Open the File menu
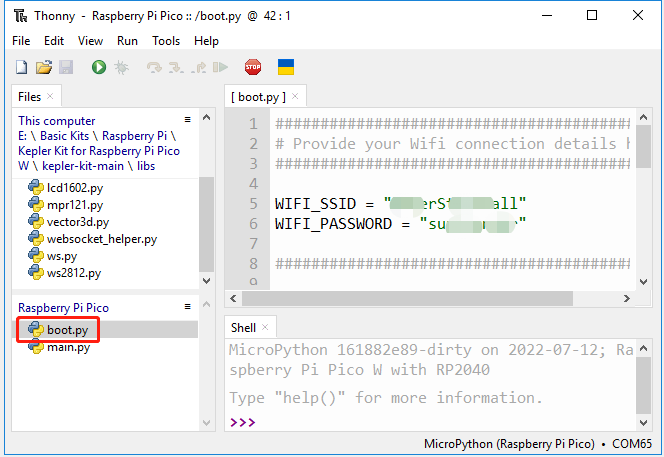This screenshot has width=664, height=457. [21, 41]
